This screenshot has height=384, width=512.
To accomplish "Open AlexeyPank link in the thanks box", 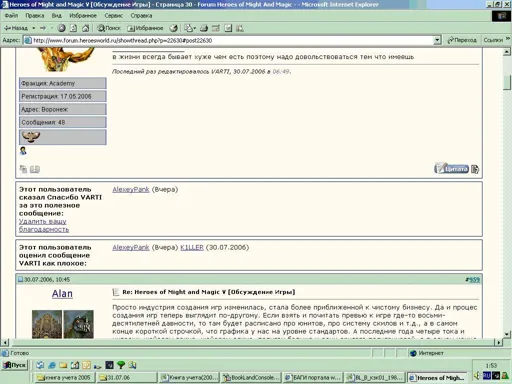I will point(131,189).
